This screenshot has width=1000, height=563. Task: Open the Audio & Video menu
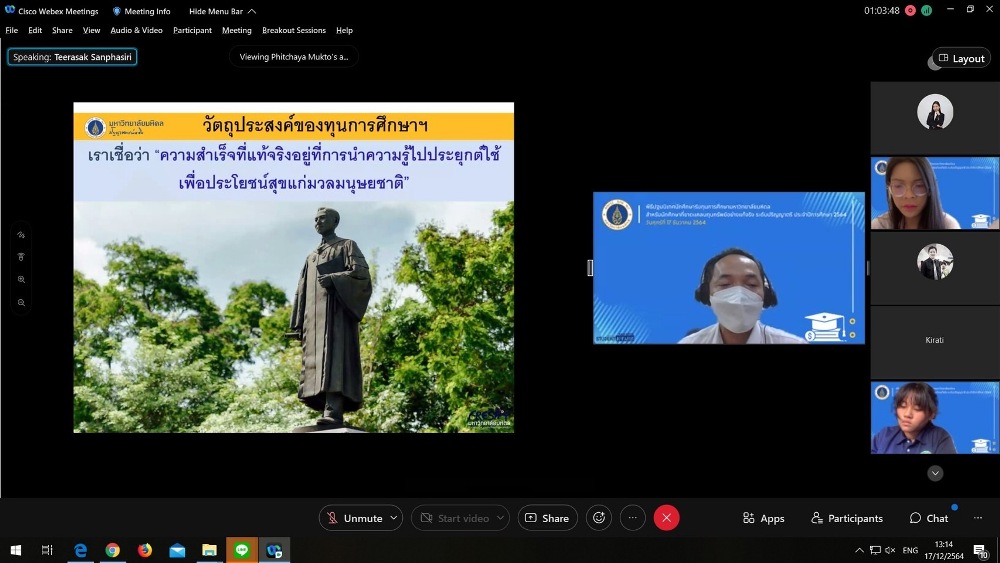[136, 30]
